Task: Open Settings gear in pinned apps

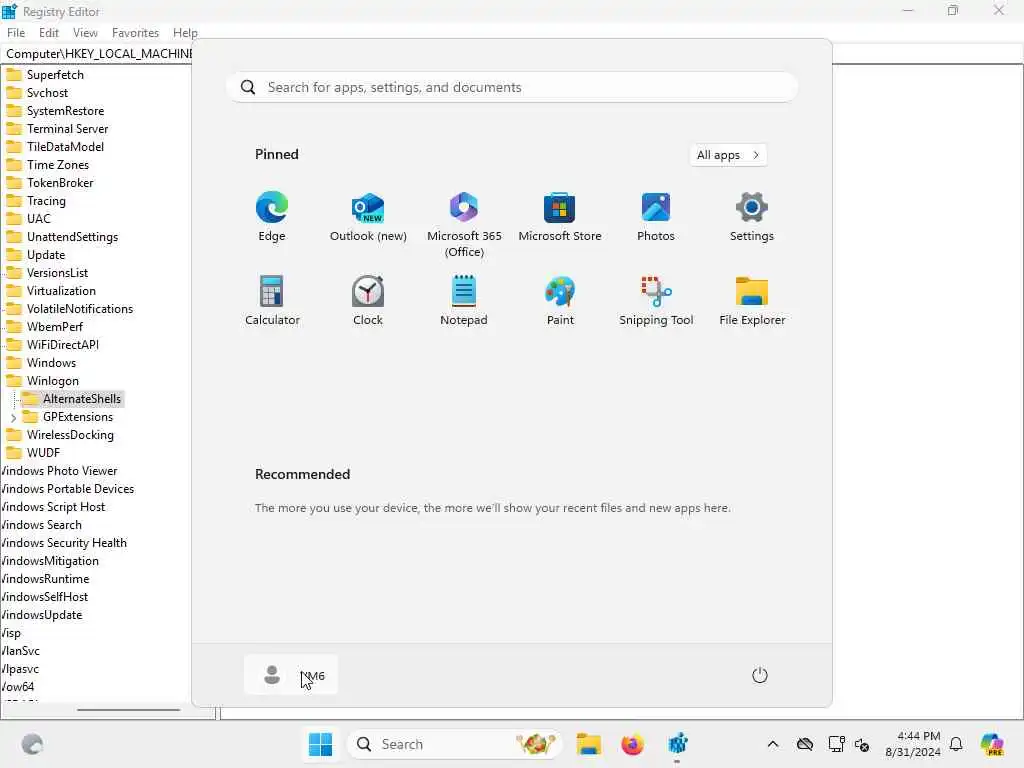Action: [752, 216]
